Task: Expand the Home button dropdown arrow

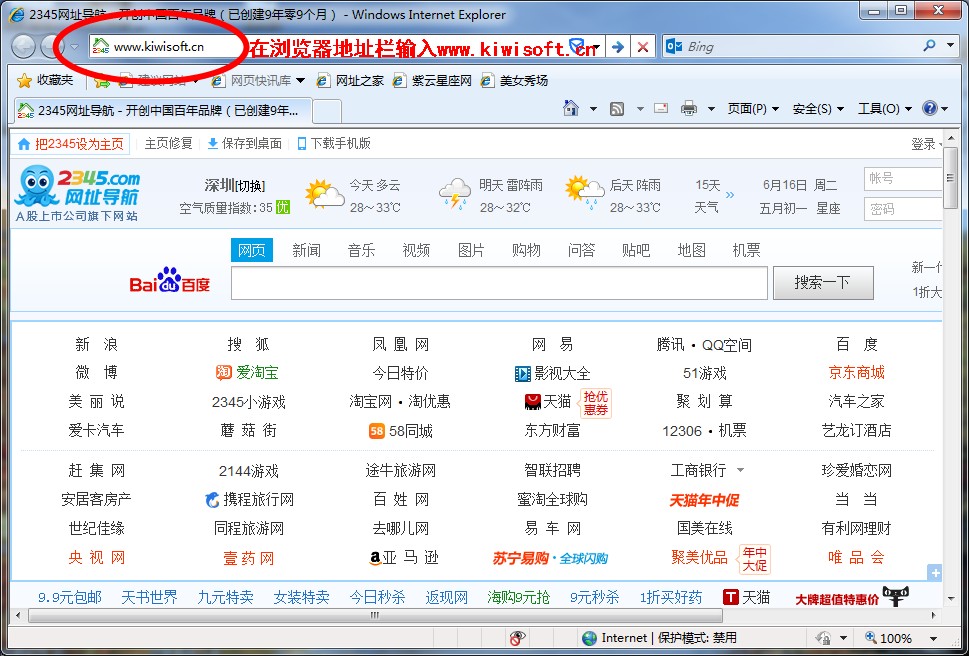Action: (x=593, y=109)
